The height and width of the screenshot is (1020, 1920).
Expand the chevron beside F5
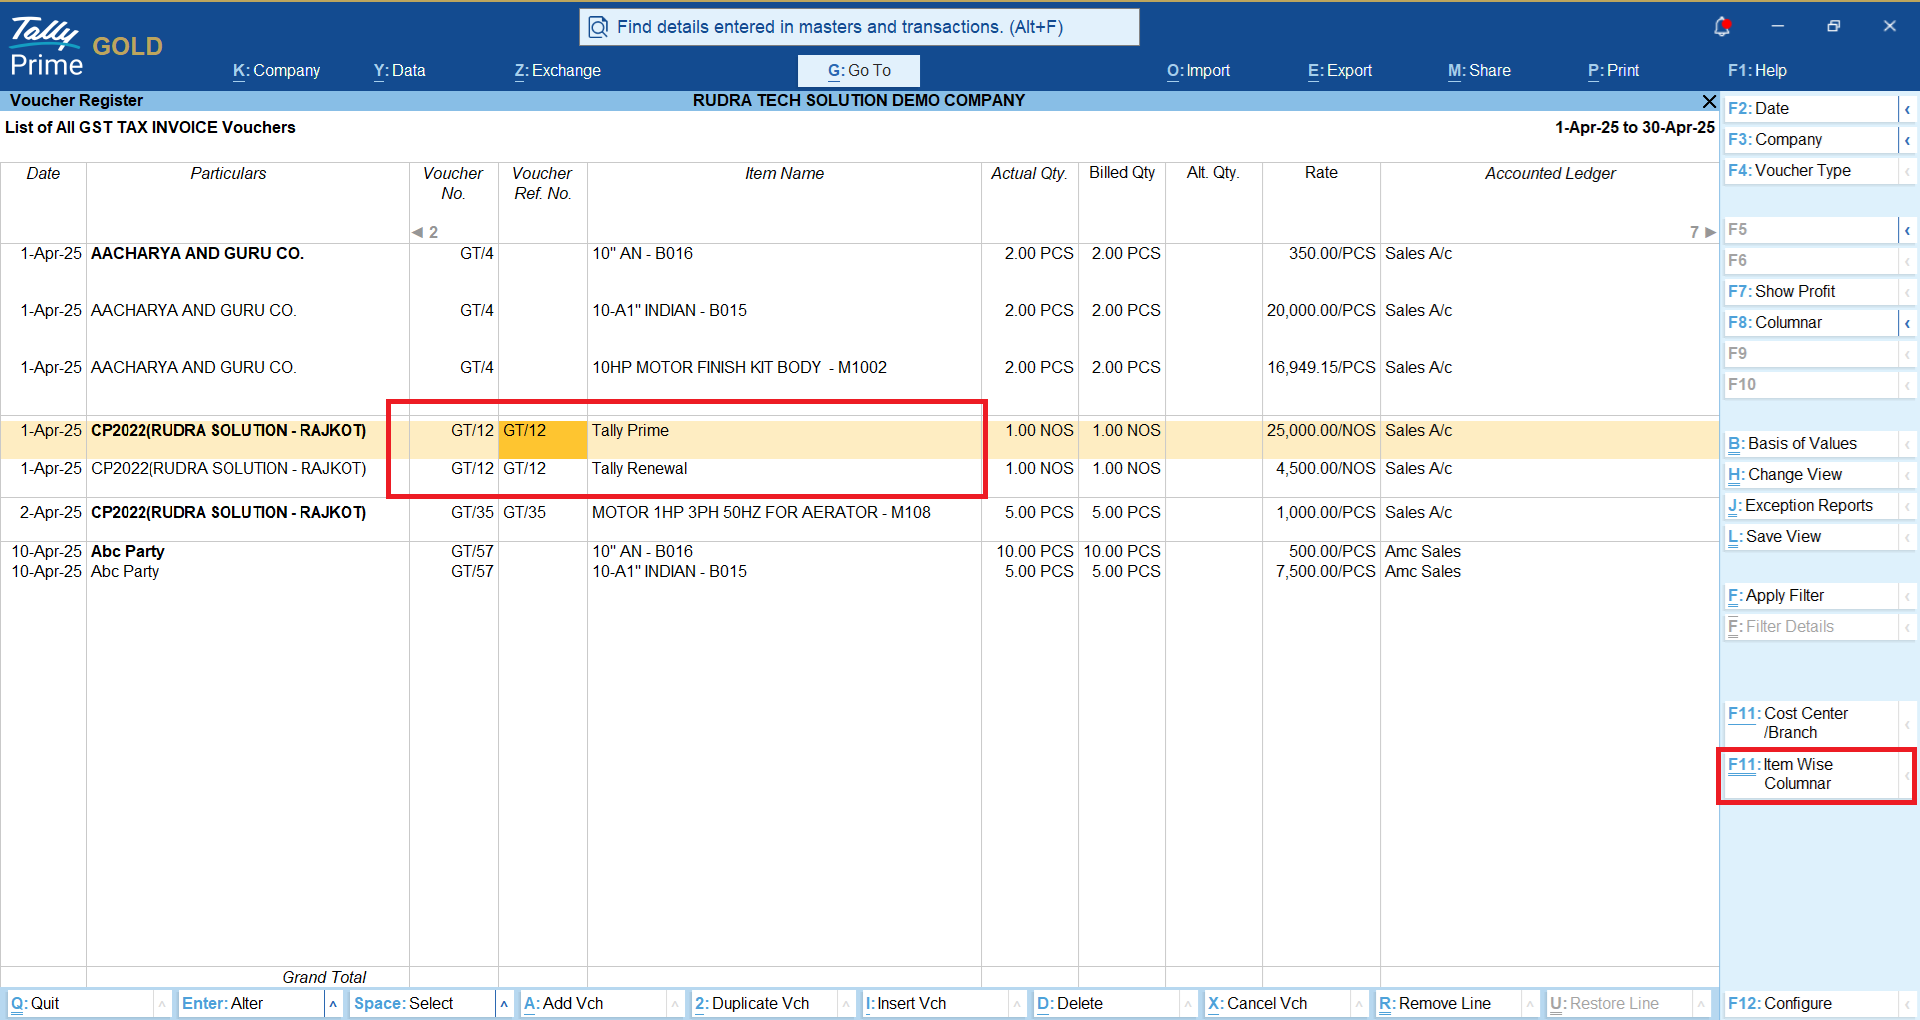coord(1907,230)
